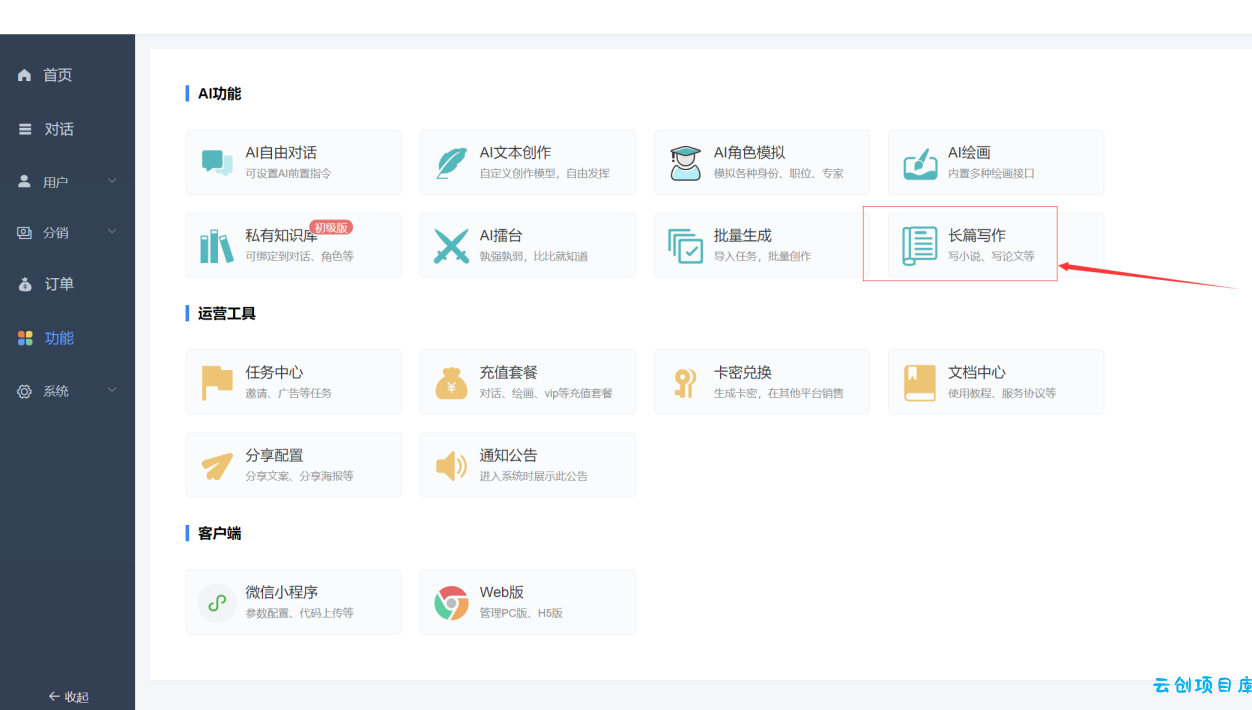Click the text 使用教程、服务协议等
1252x710 pixels.
(x=1002, y=393)
